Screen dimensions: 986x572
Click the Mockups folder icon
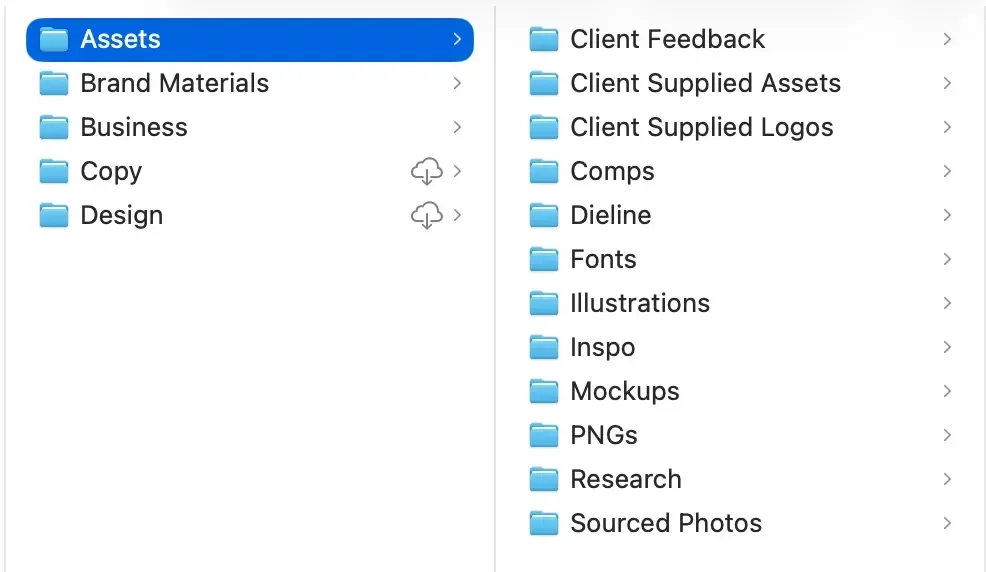click(x=543, y=391)
